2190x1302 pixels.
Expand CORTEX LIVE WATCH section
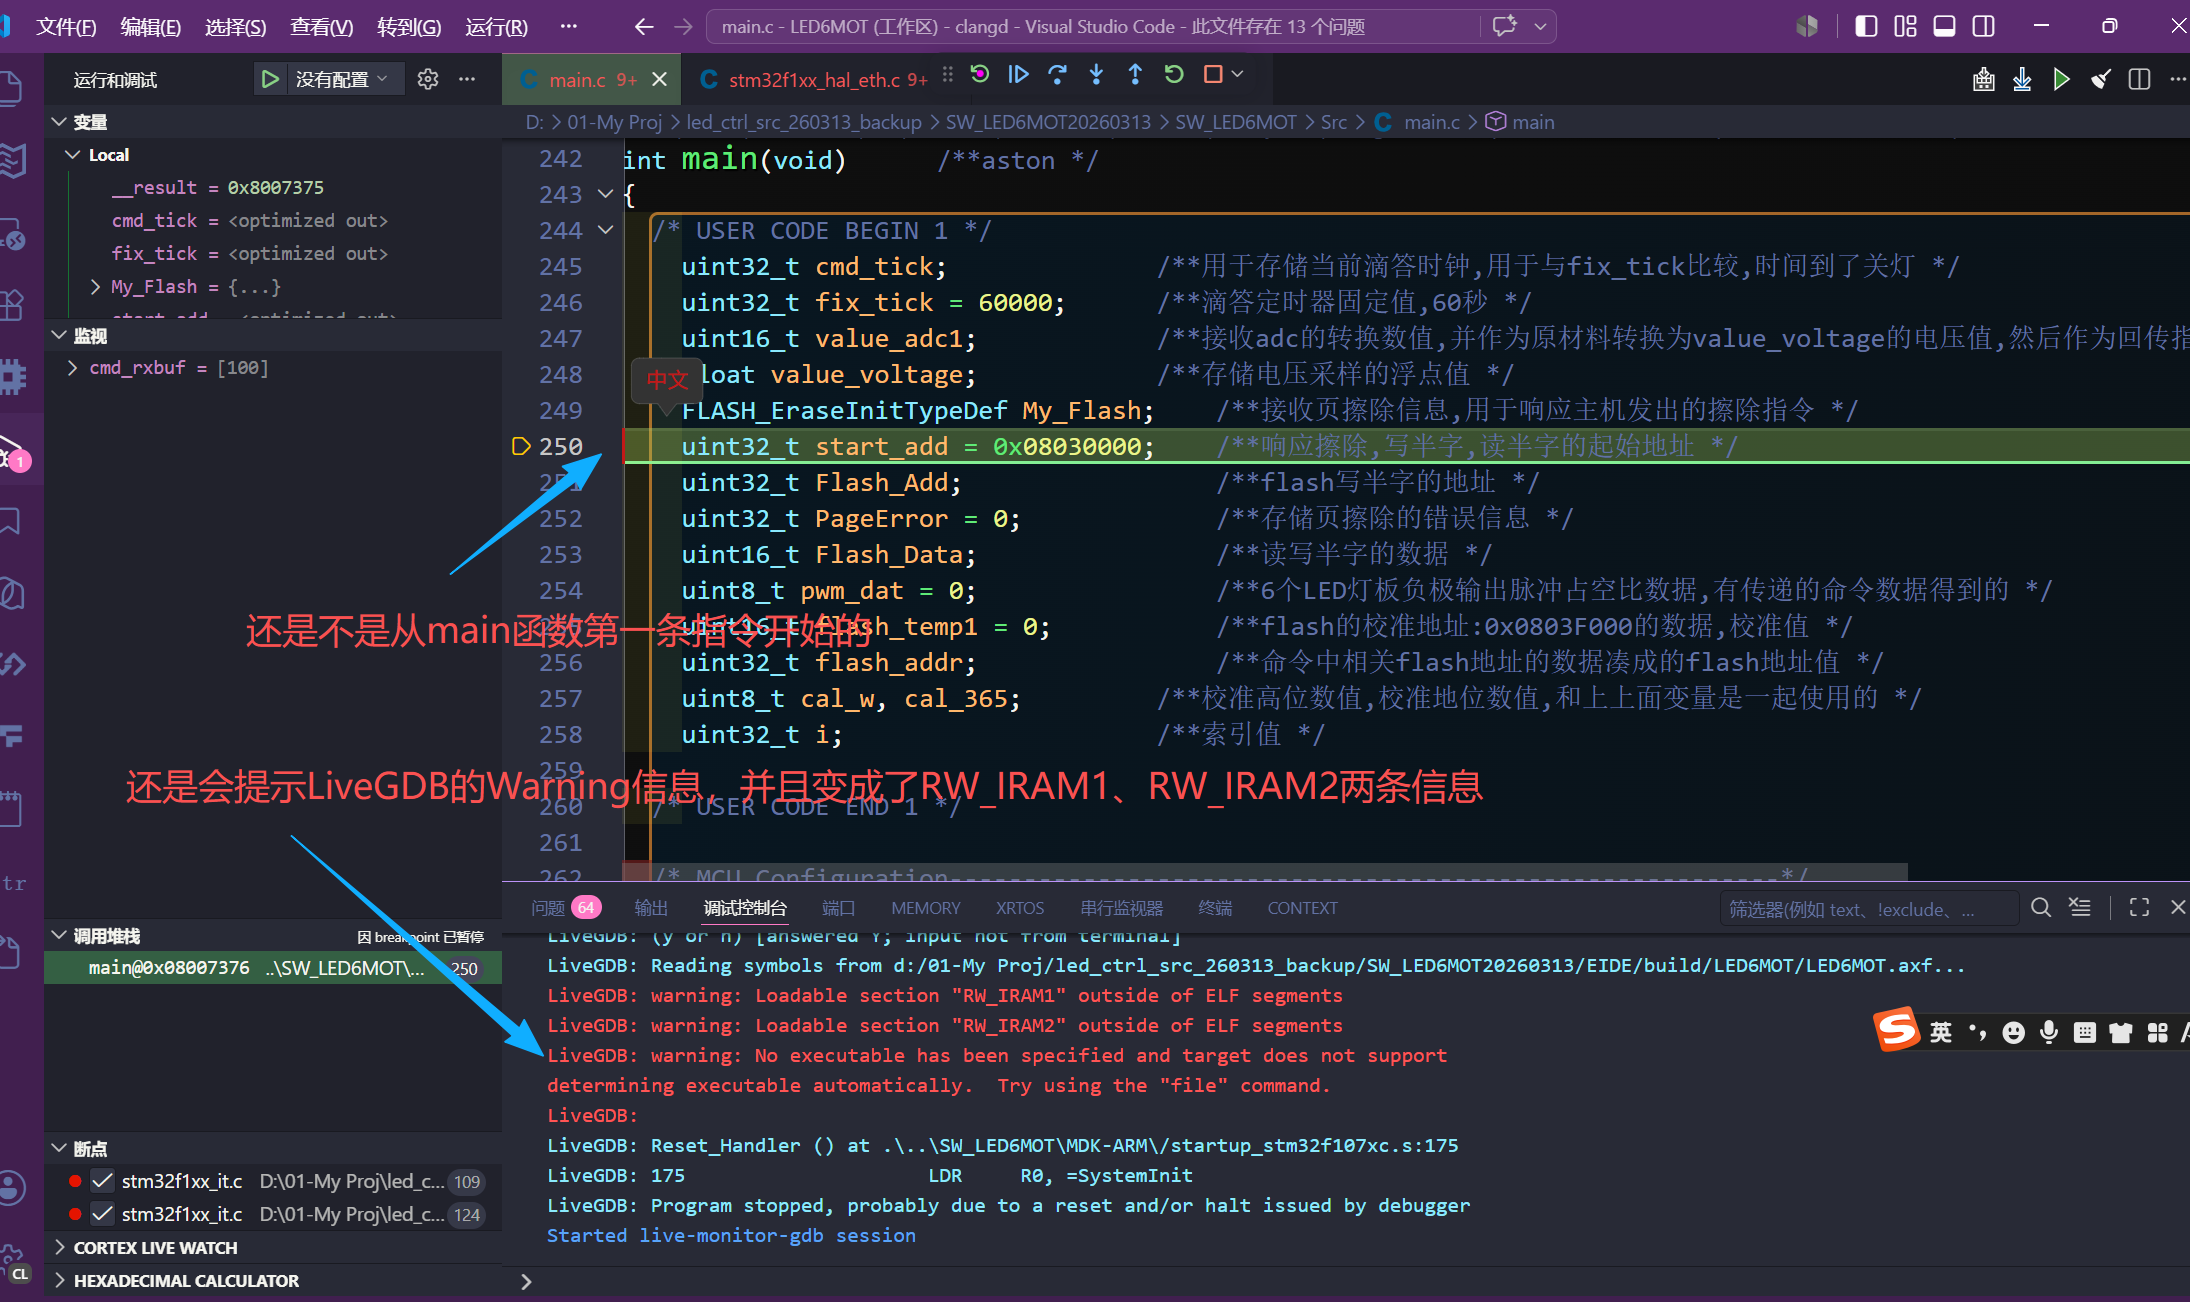60,1248
